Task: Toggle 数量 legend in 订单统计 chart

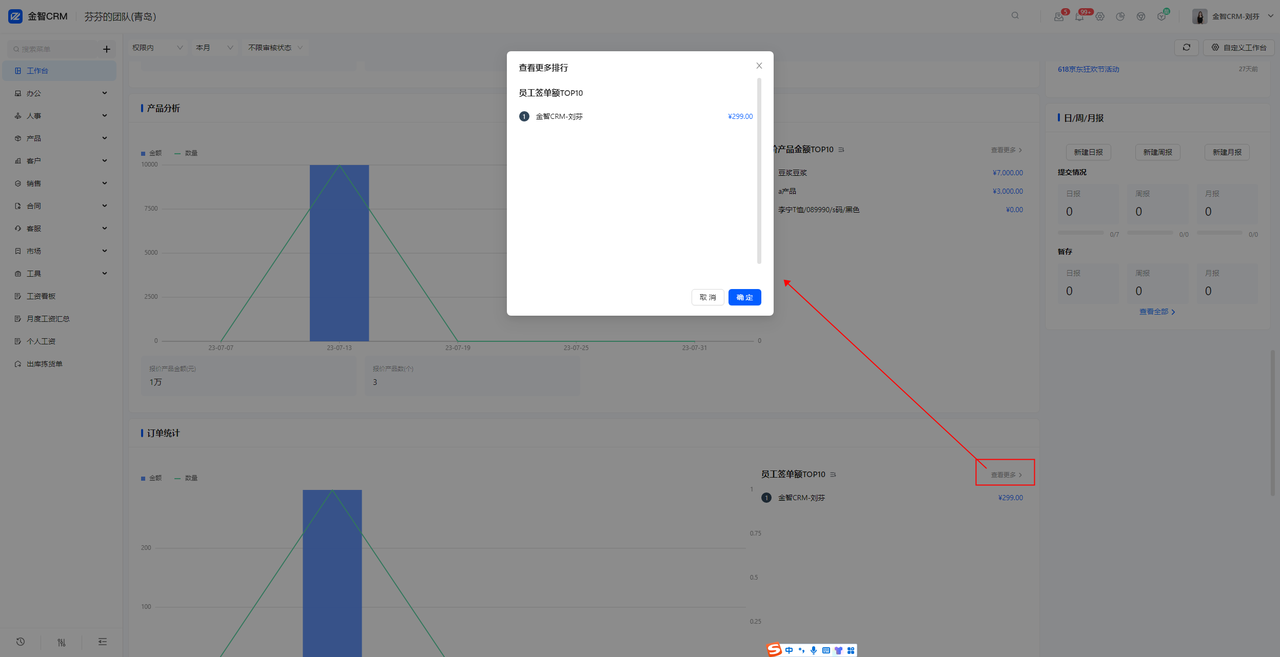Action: click(186, 478)
